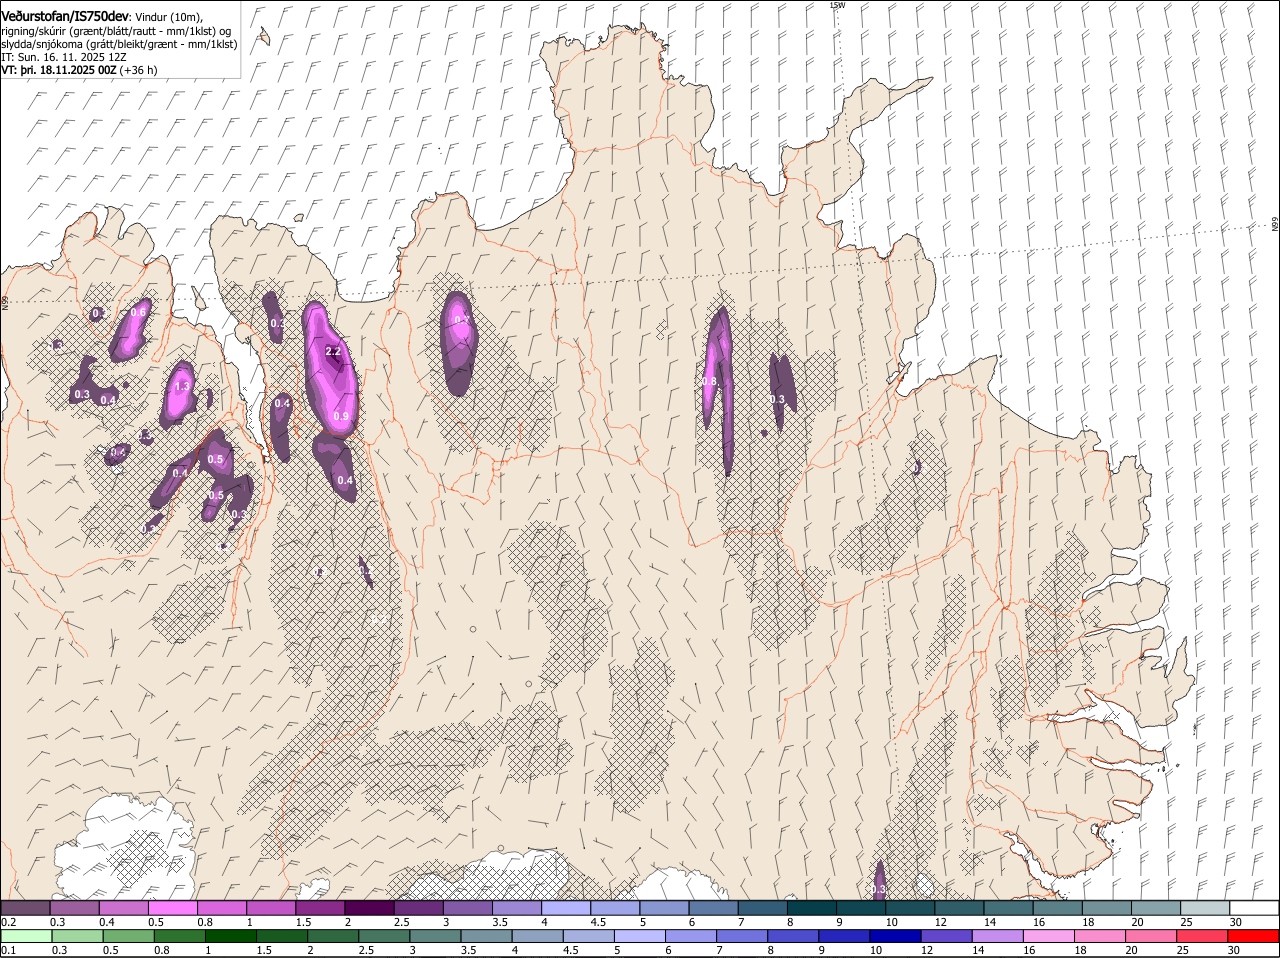Select the darkest purple 2–2.5 snow legend swatch

click(369, 908)
